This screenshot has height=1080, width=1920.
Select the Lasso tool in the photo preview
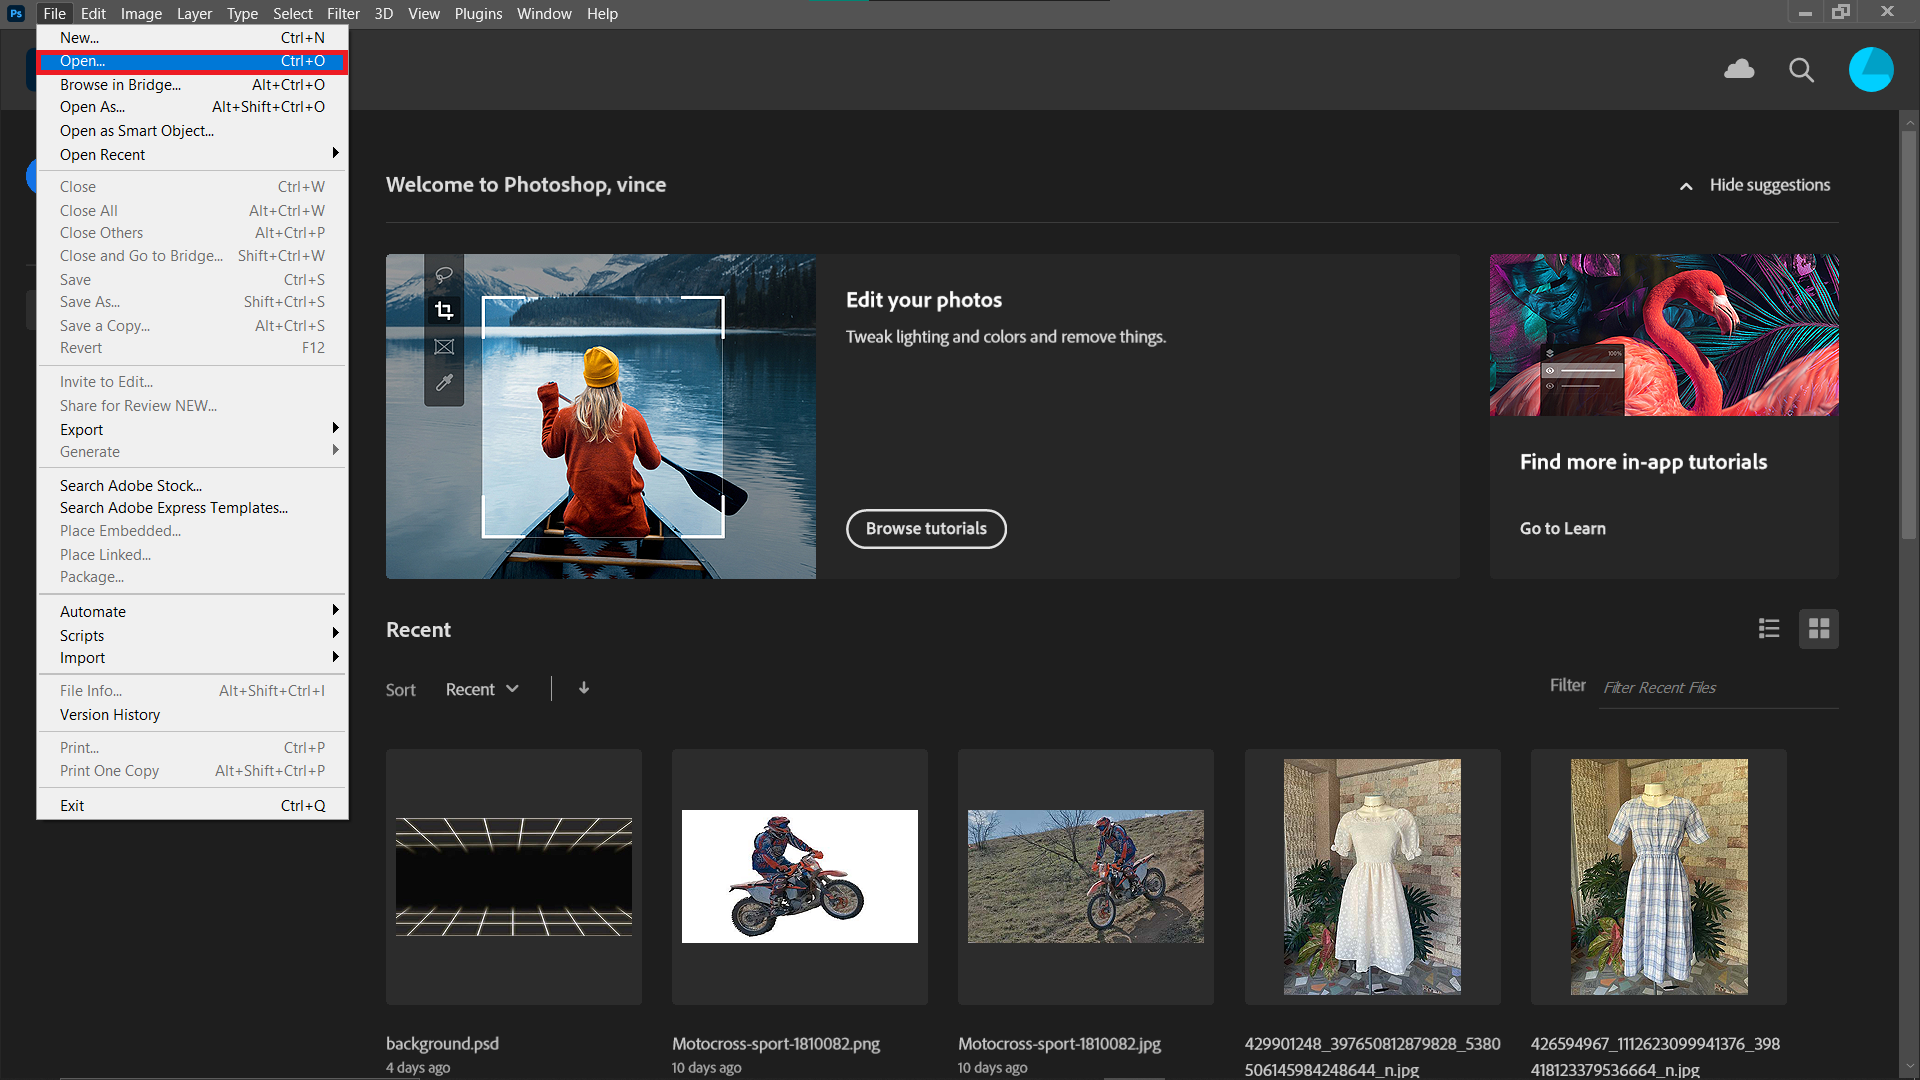(x=444, y=275)
